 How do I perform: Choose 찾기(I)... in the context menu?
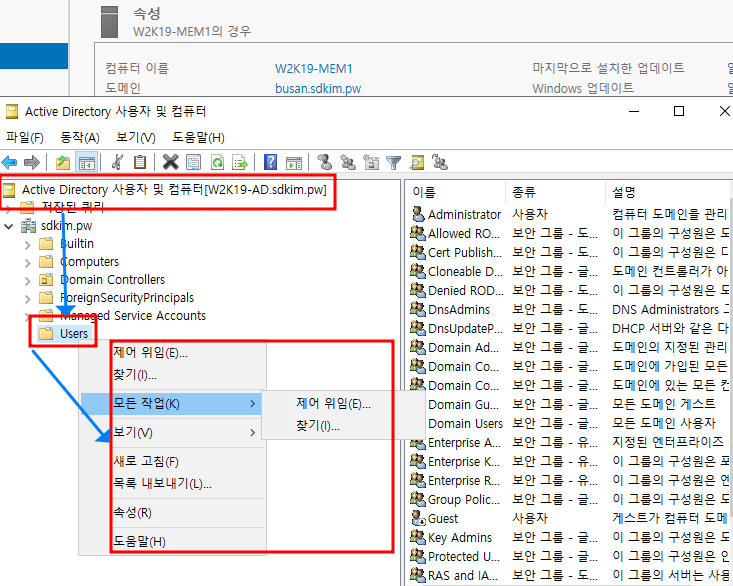(x=135, y=375)
